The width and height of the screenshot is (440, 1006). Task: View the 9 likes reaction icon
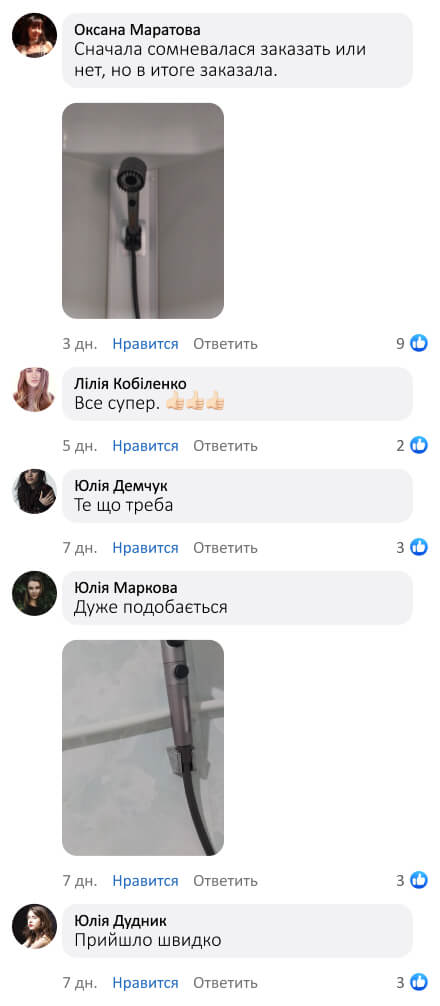[x=419, y=343]
